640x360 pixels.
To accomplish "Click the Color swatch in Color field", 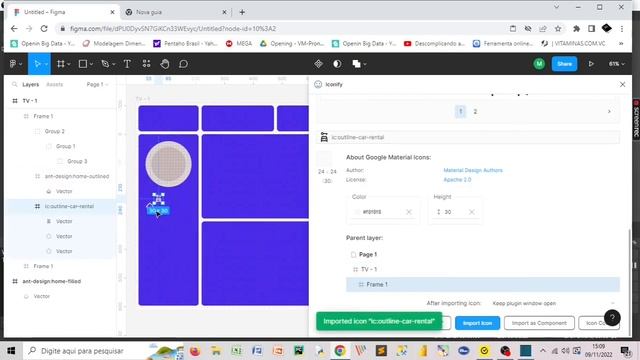I will pos(357,212).
